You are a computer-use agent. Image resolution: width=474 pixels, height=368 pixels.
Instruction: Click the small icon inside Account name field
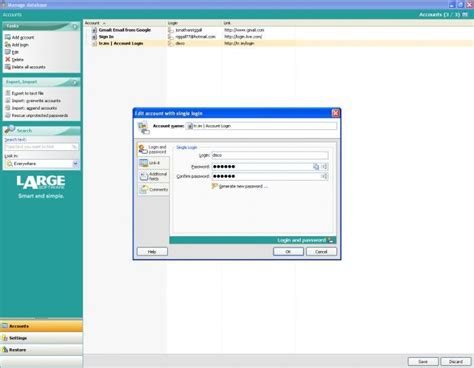pyautogui.click(x=190, y=126)
